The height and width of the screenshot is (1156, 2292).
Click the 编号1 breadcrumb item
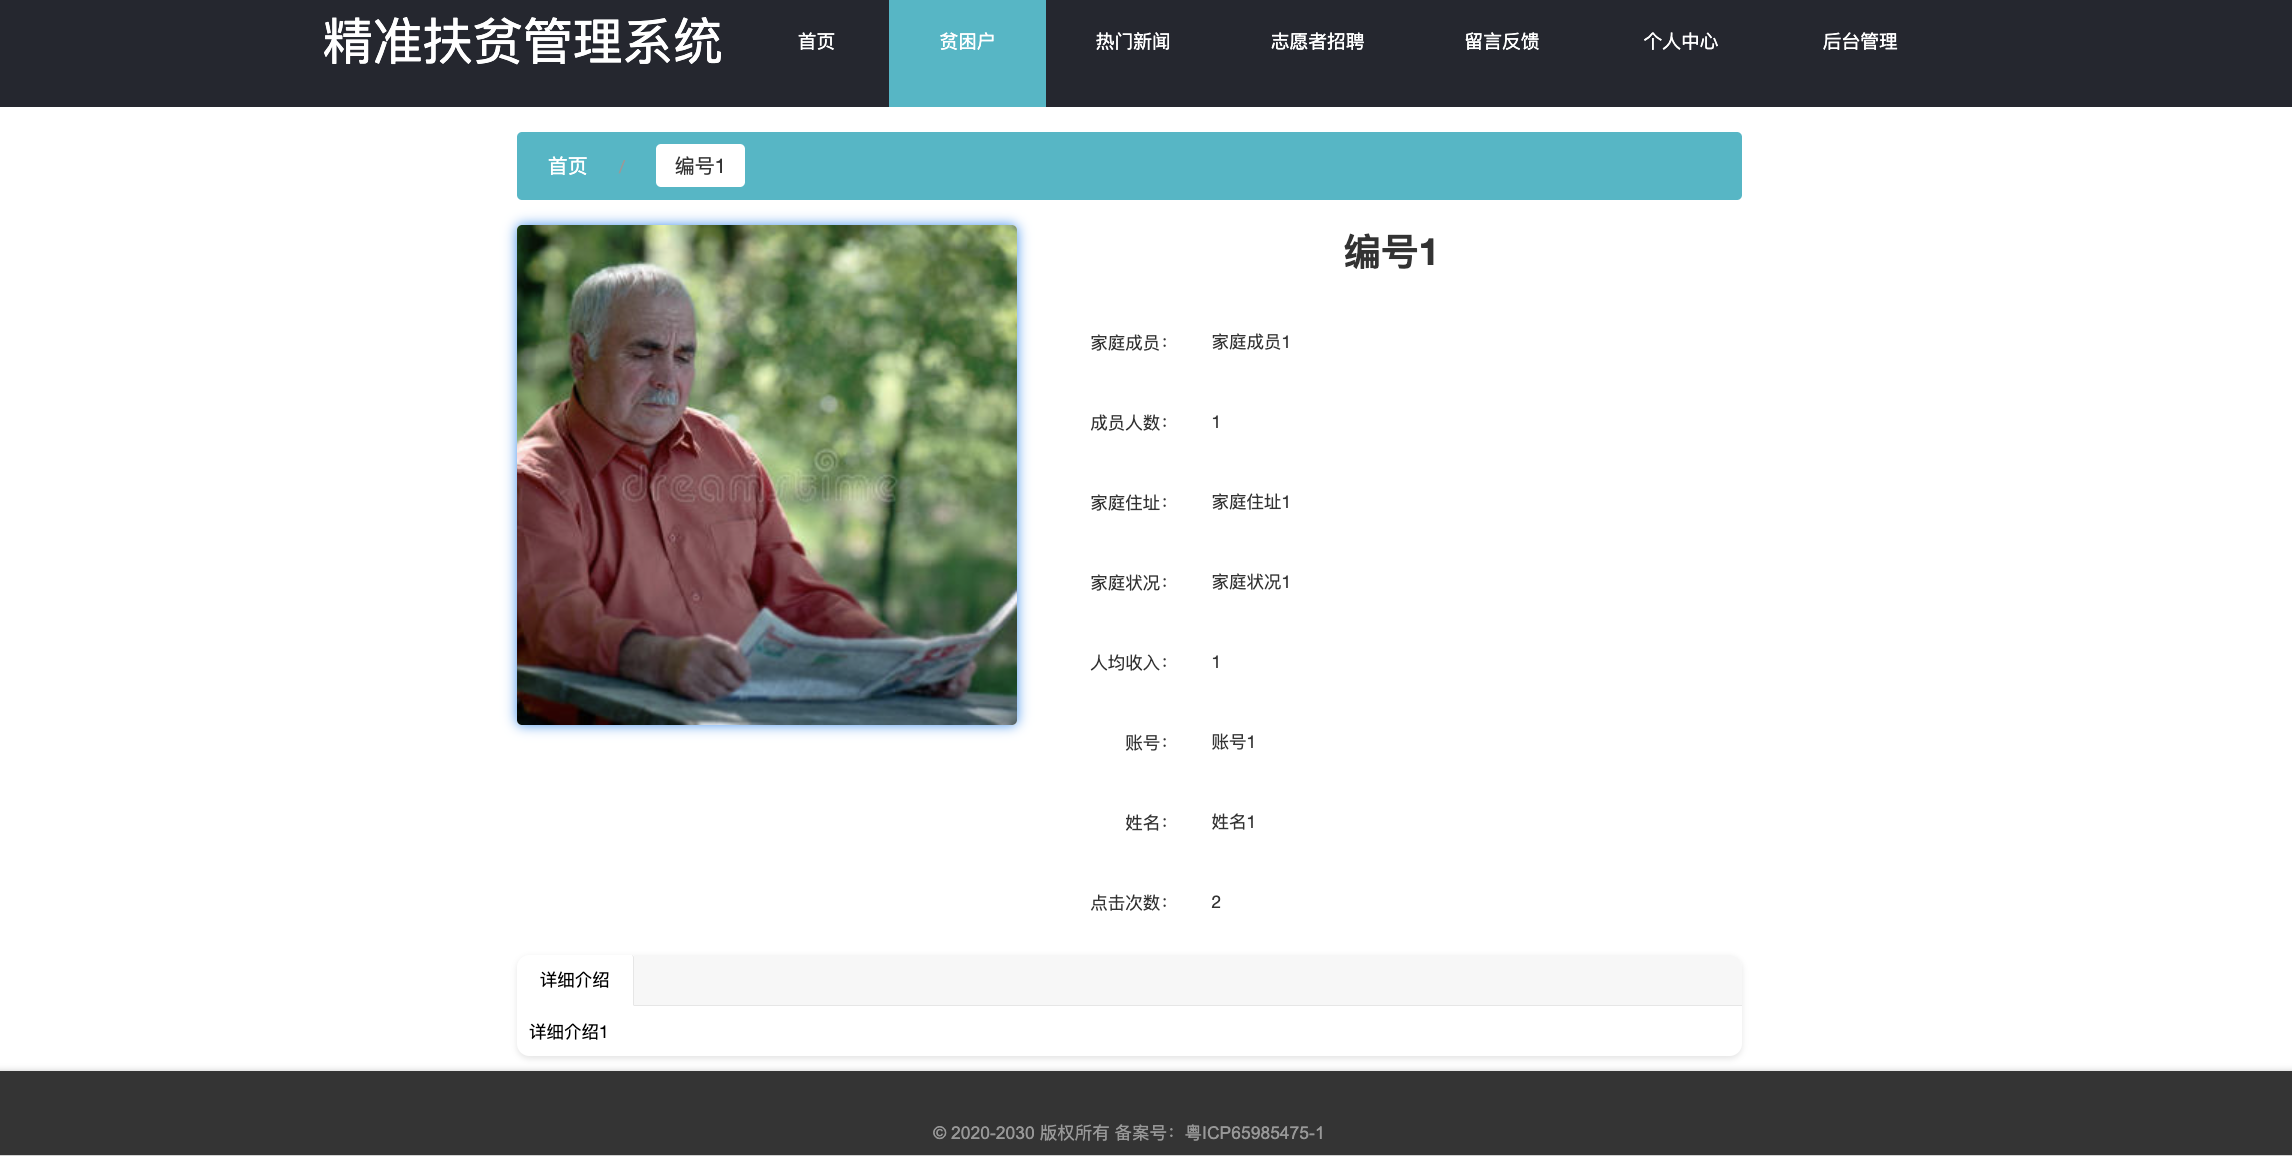(700, 166)
